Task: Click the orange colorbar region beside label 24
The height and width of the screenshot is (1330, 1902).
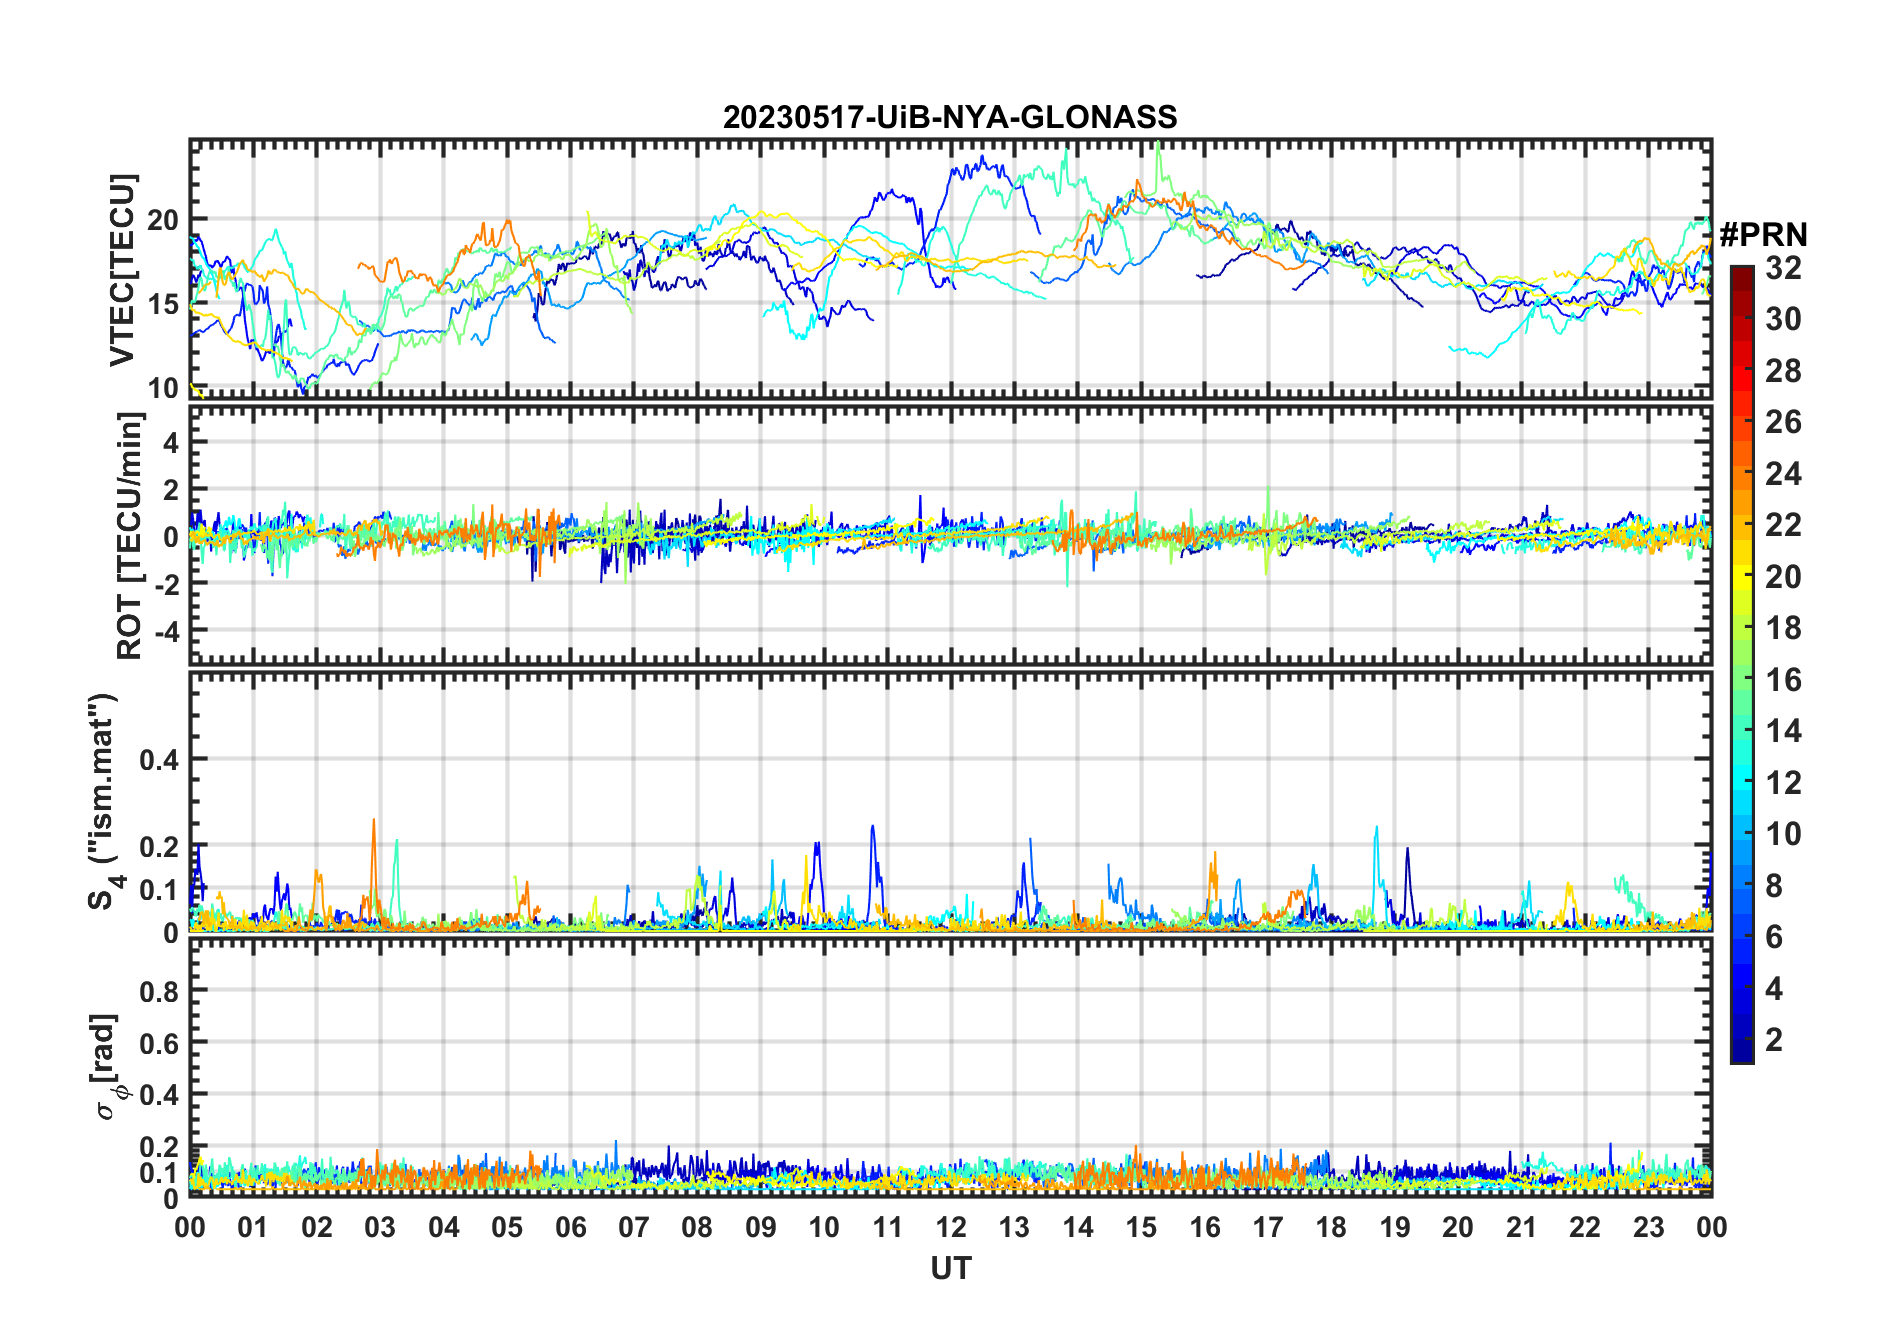Action: tap(1741, 474)
